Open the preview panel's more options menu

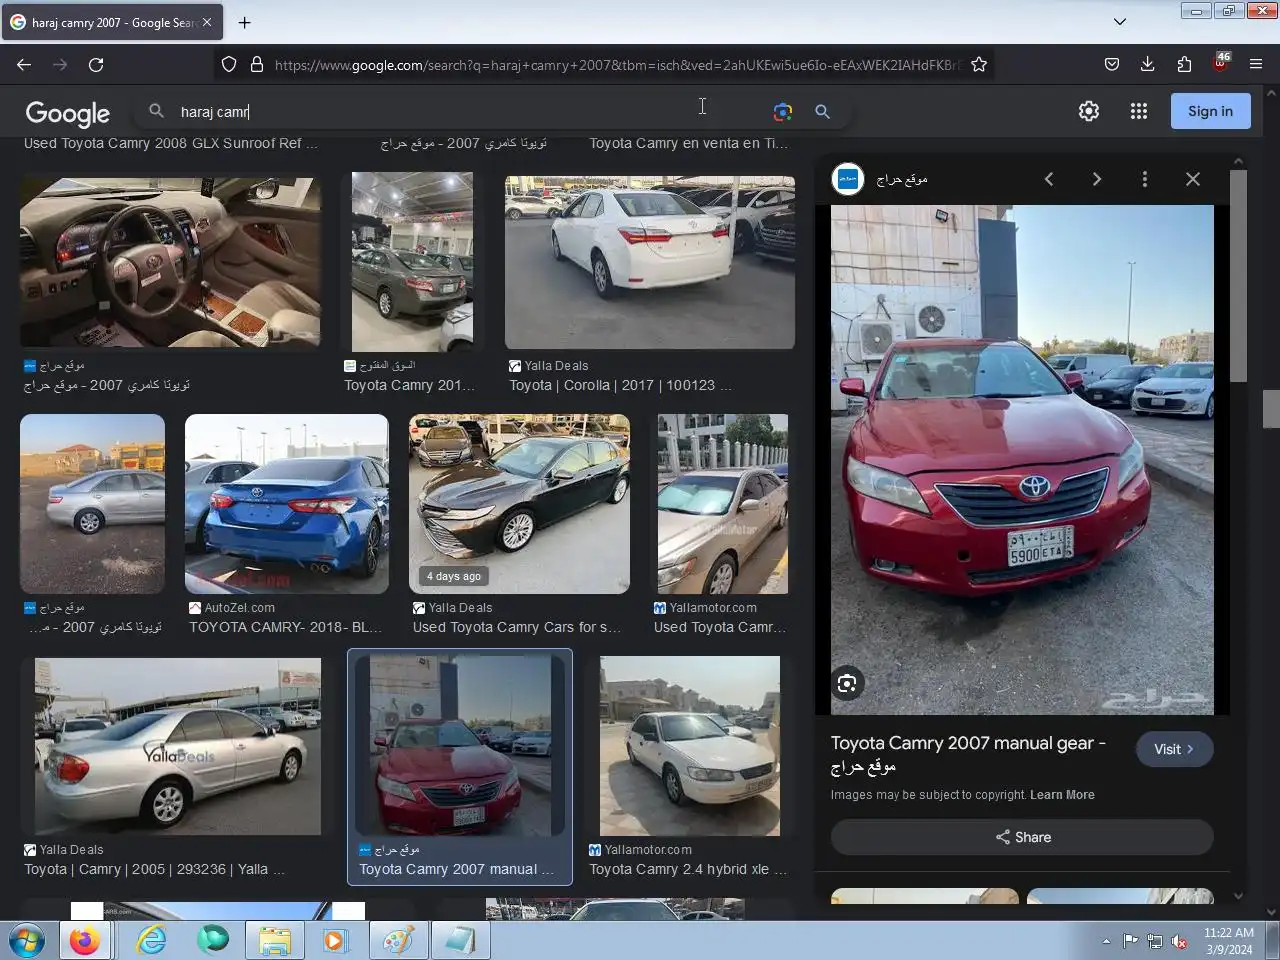pos(1145,179)
